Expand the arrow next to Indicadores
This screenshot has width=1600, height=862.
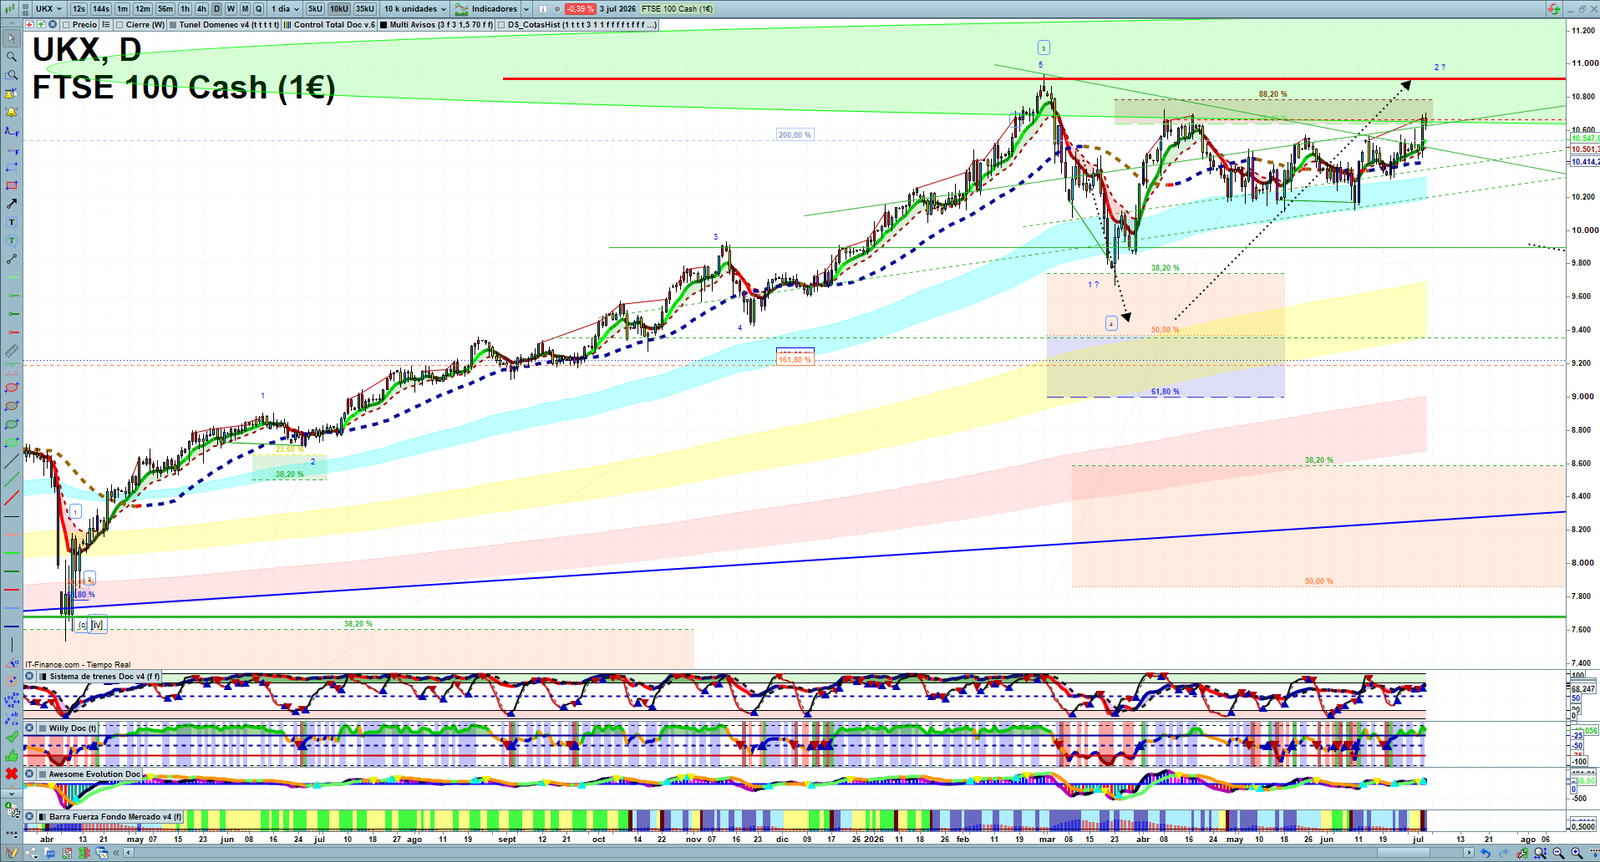(526, 9)
